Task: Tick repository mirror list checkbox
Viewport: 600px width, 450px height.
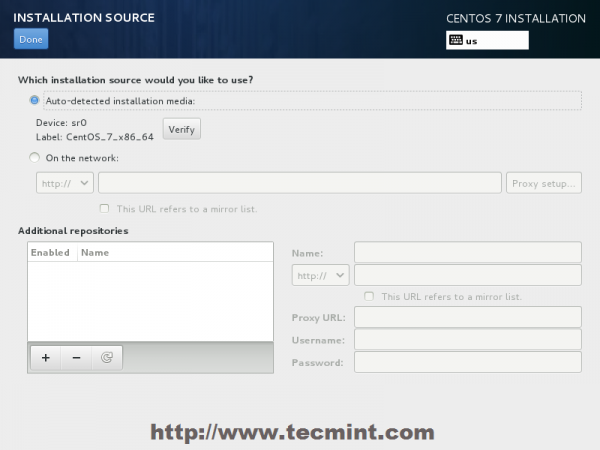Action: (369, 297)
